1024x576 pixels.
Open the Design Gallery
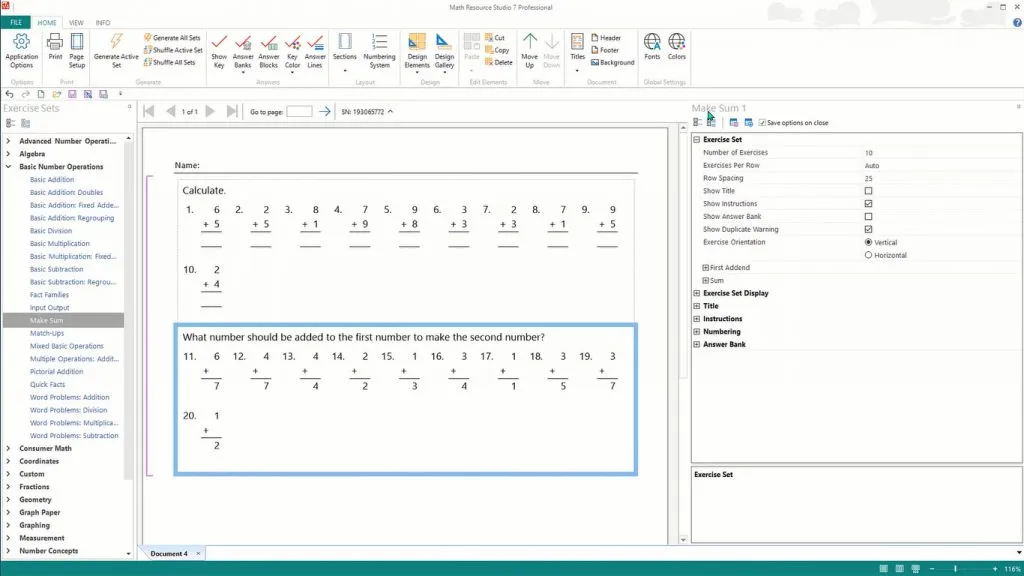pos(444,52)
